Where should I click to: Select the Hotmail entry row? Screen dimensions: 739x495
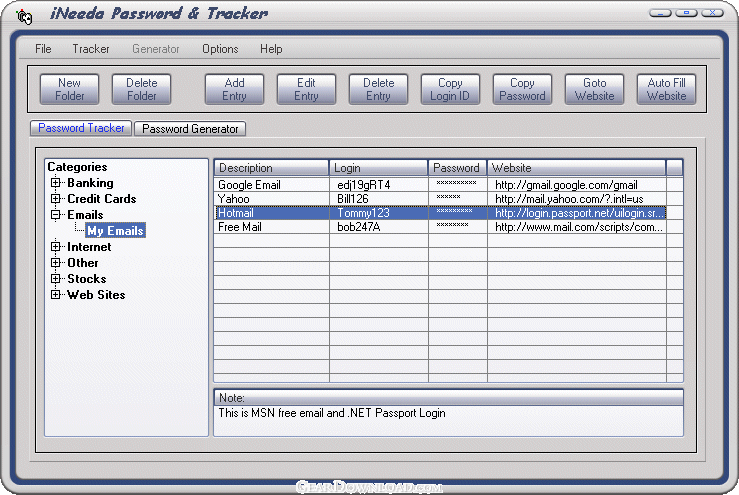coord(440,213)
